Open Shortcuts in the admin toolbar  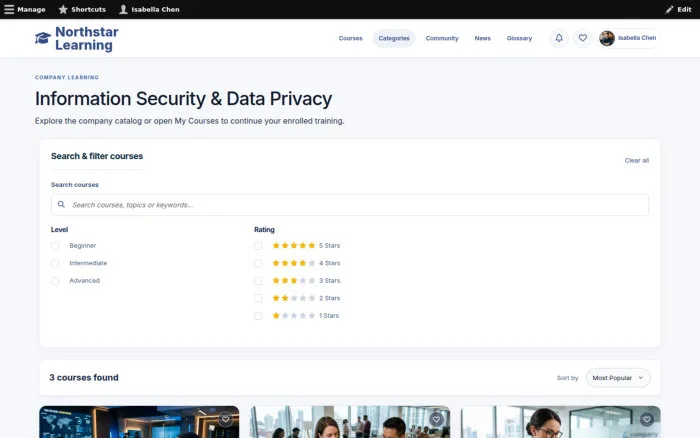(x=83, y=9)
